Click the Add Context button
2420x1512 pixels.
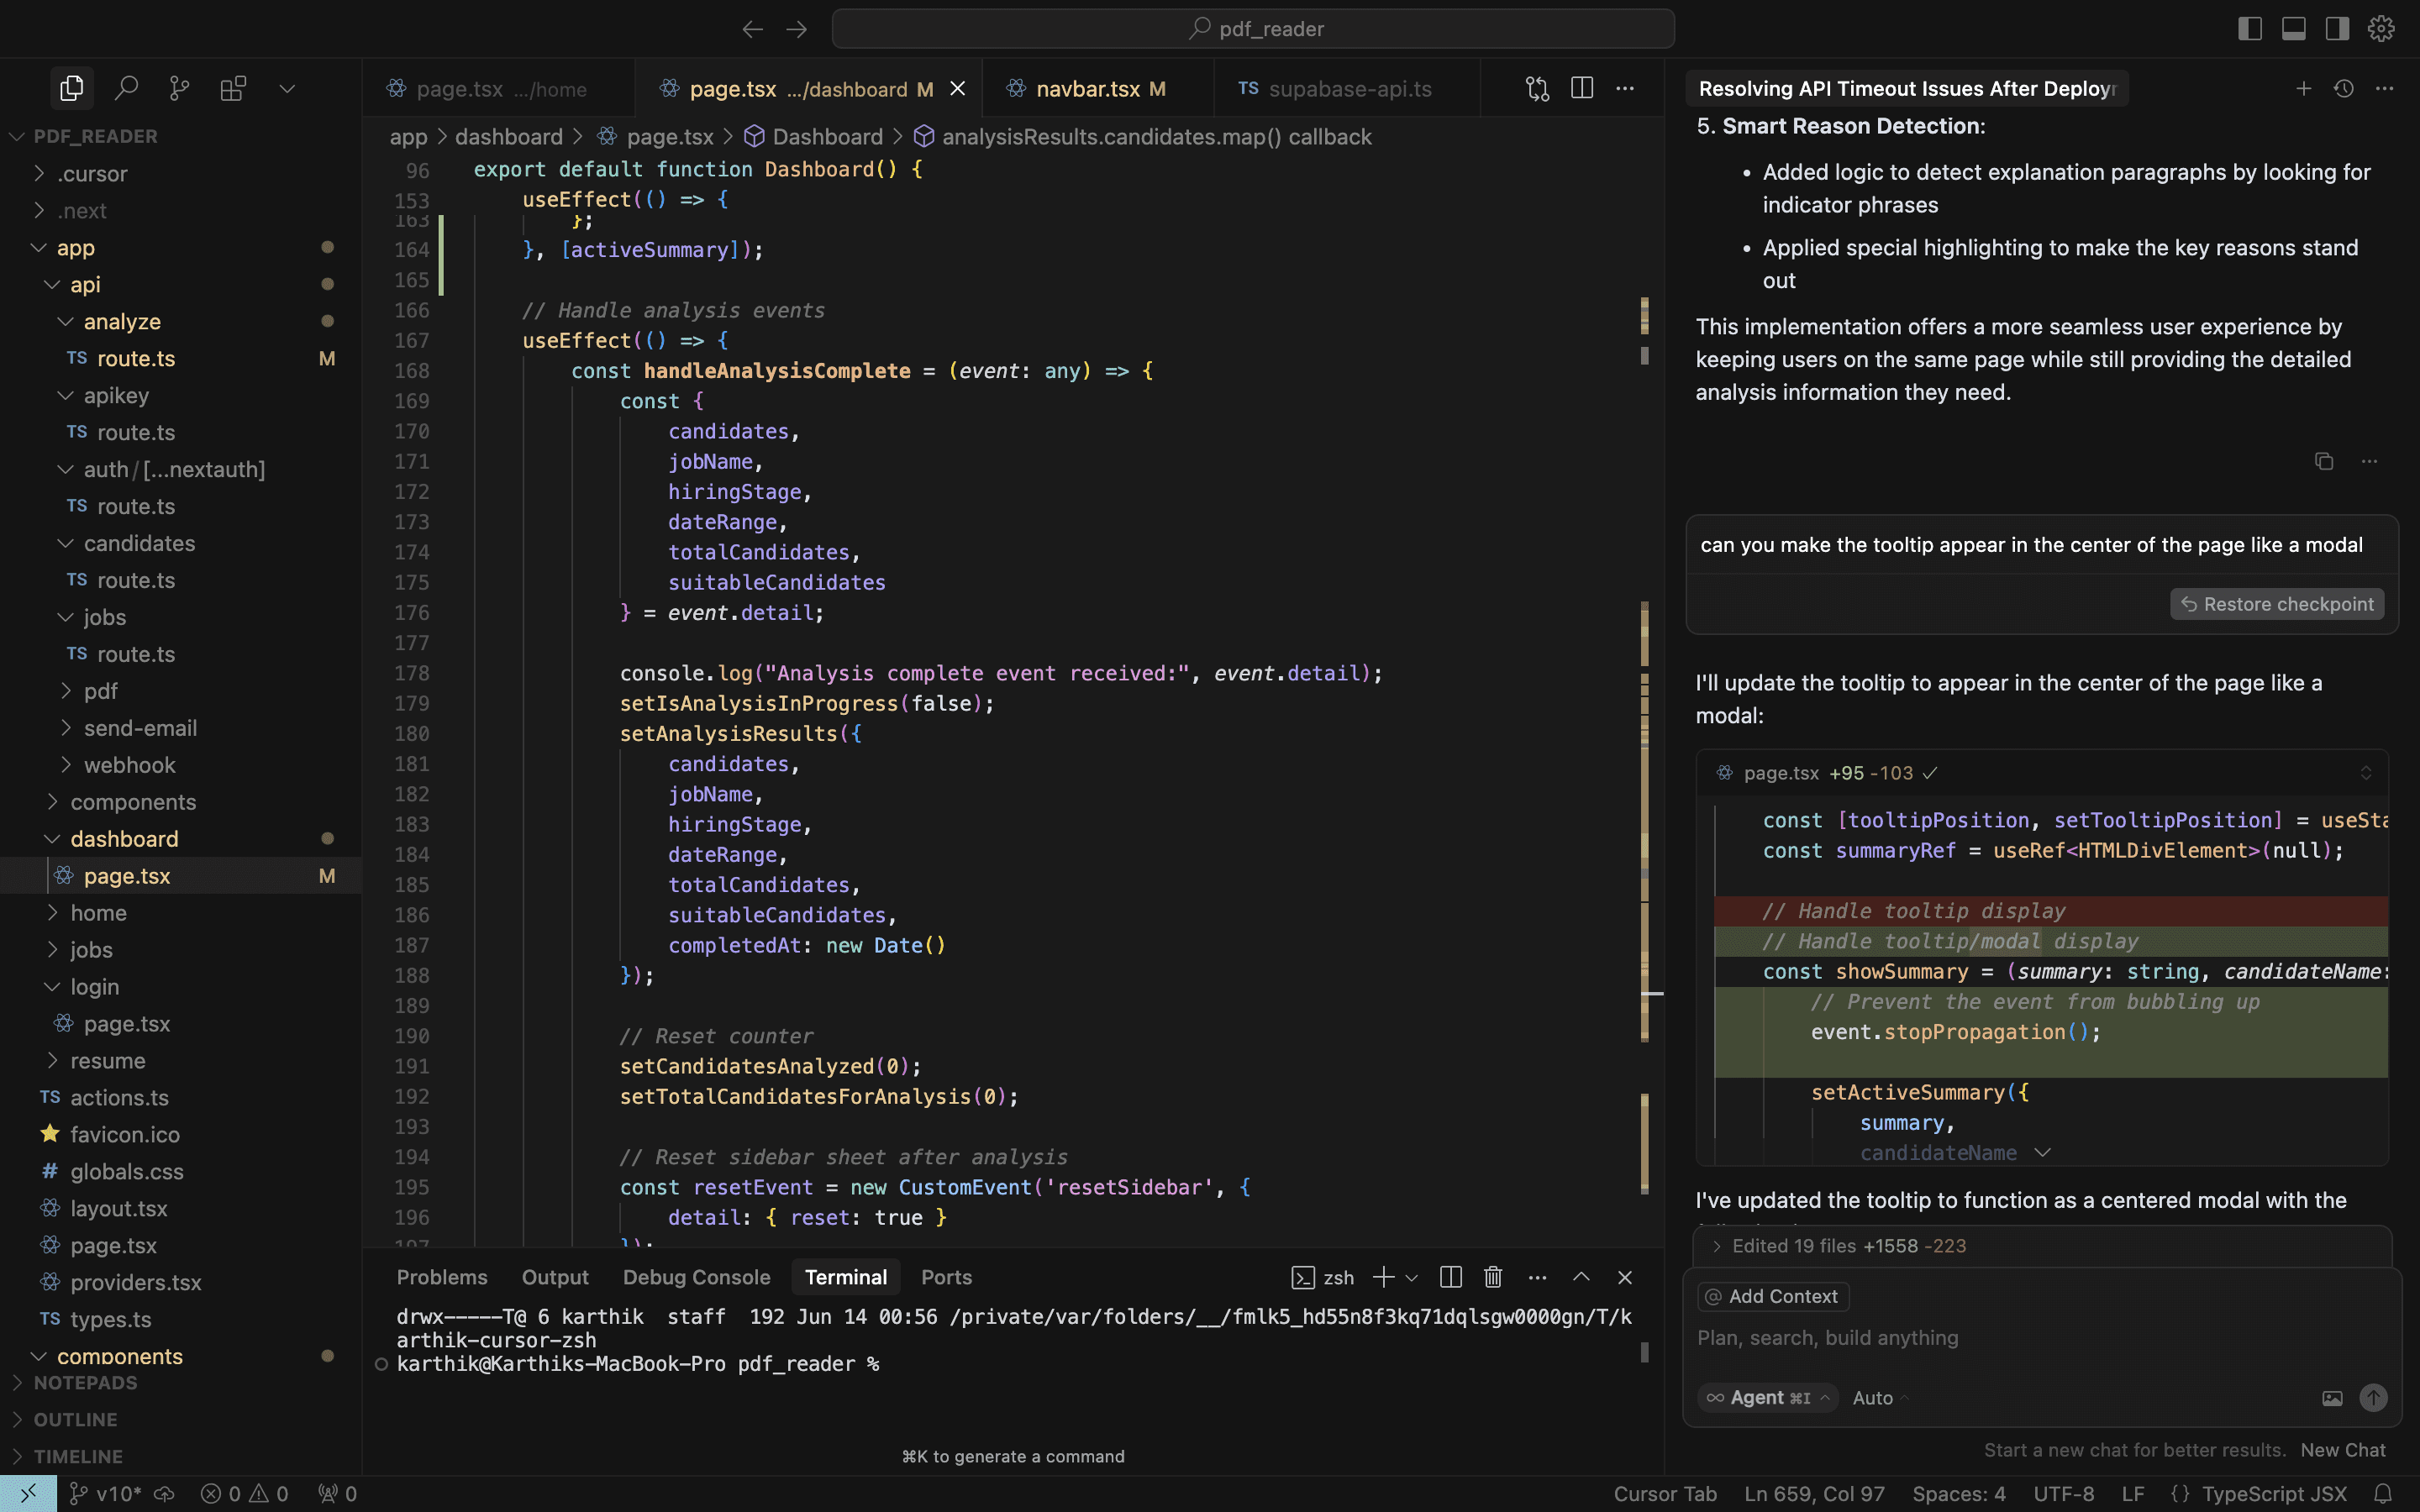[1773, 1296]
